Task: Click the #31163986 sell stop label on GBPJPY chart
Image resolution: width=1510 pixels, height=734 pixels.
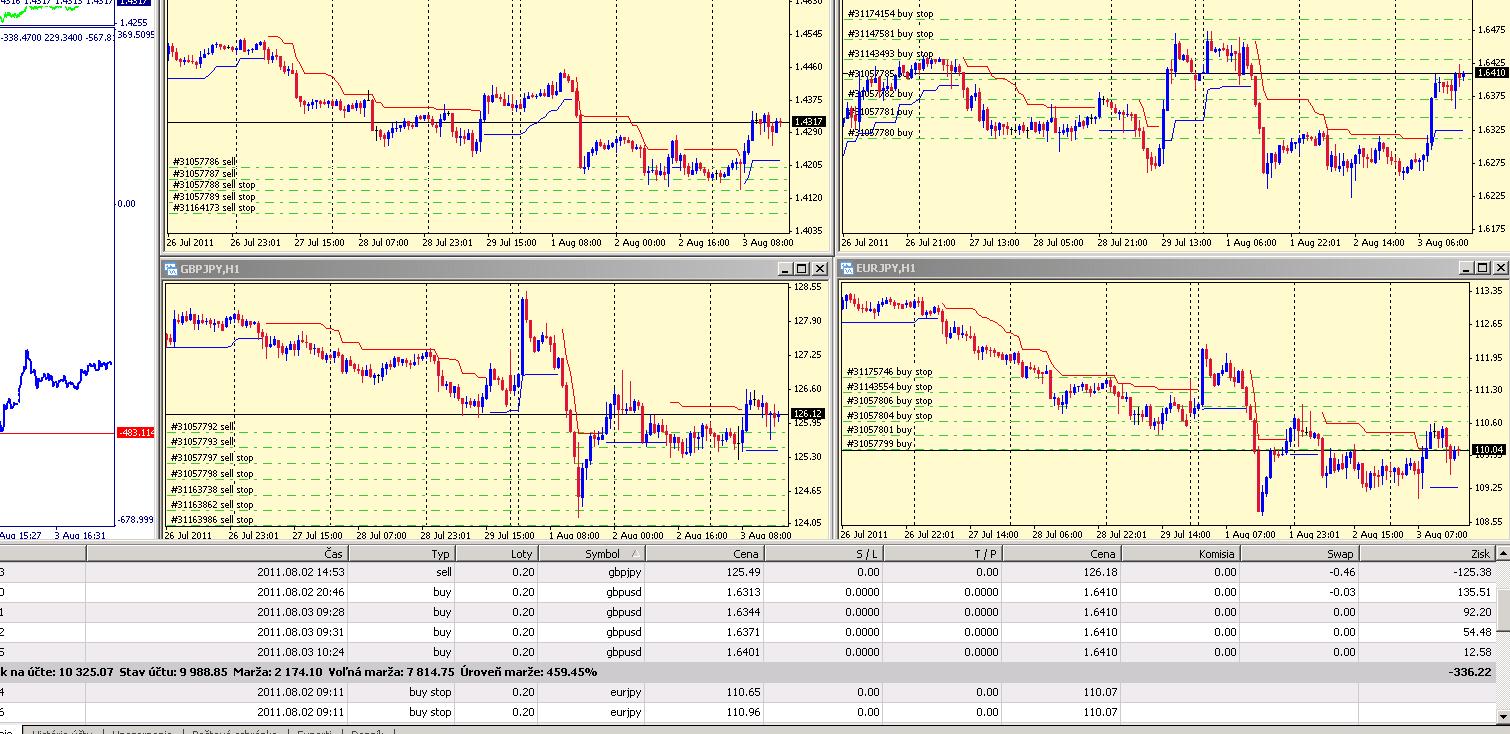Action: click(x=212, y=520)
